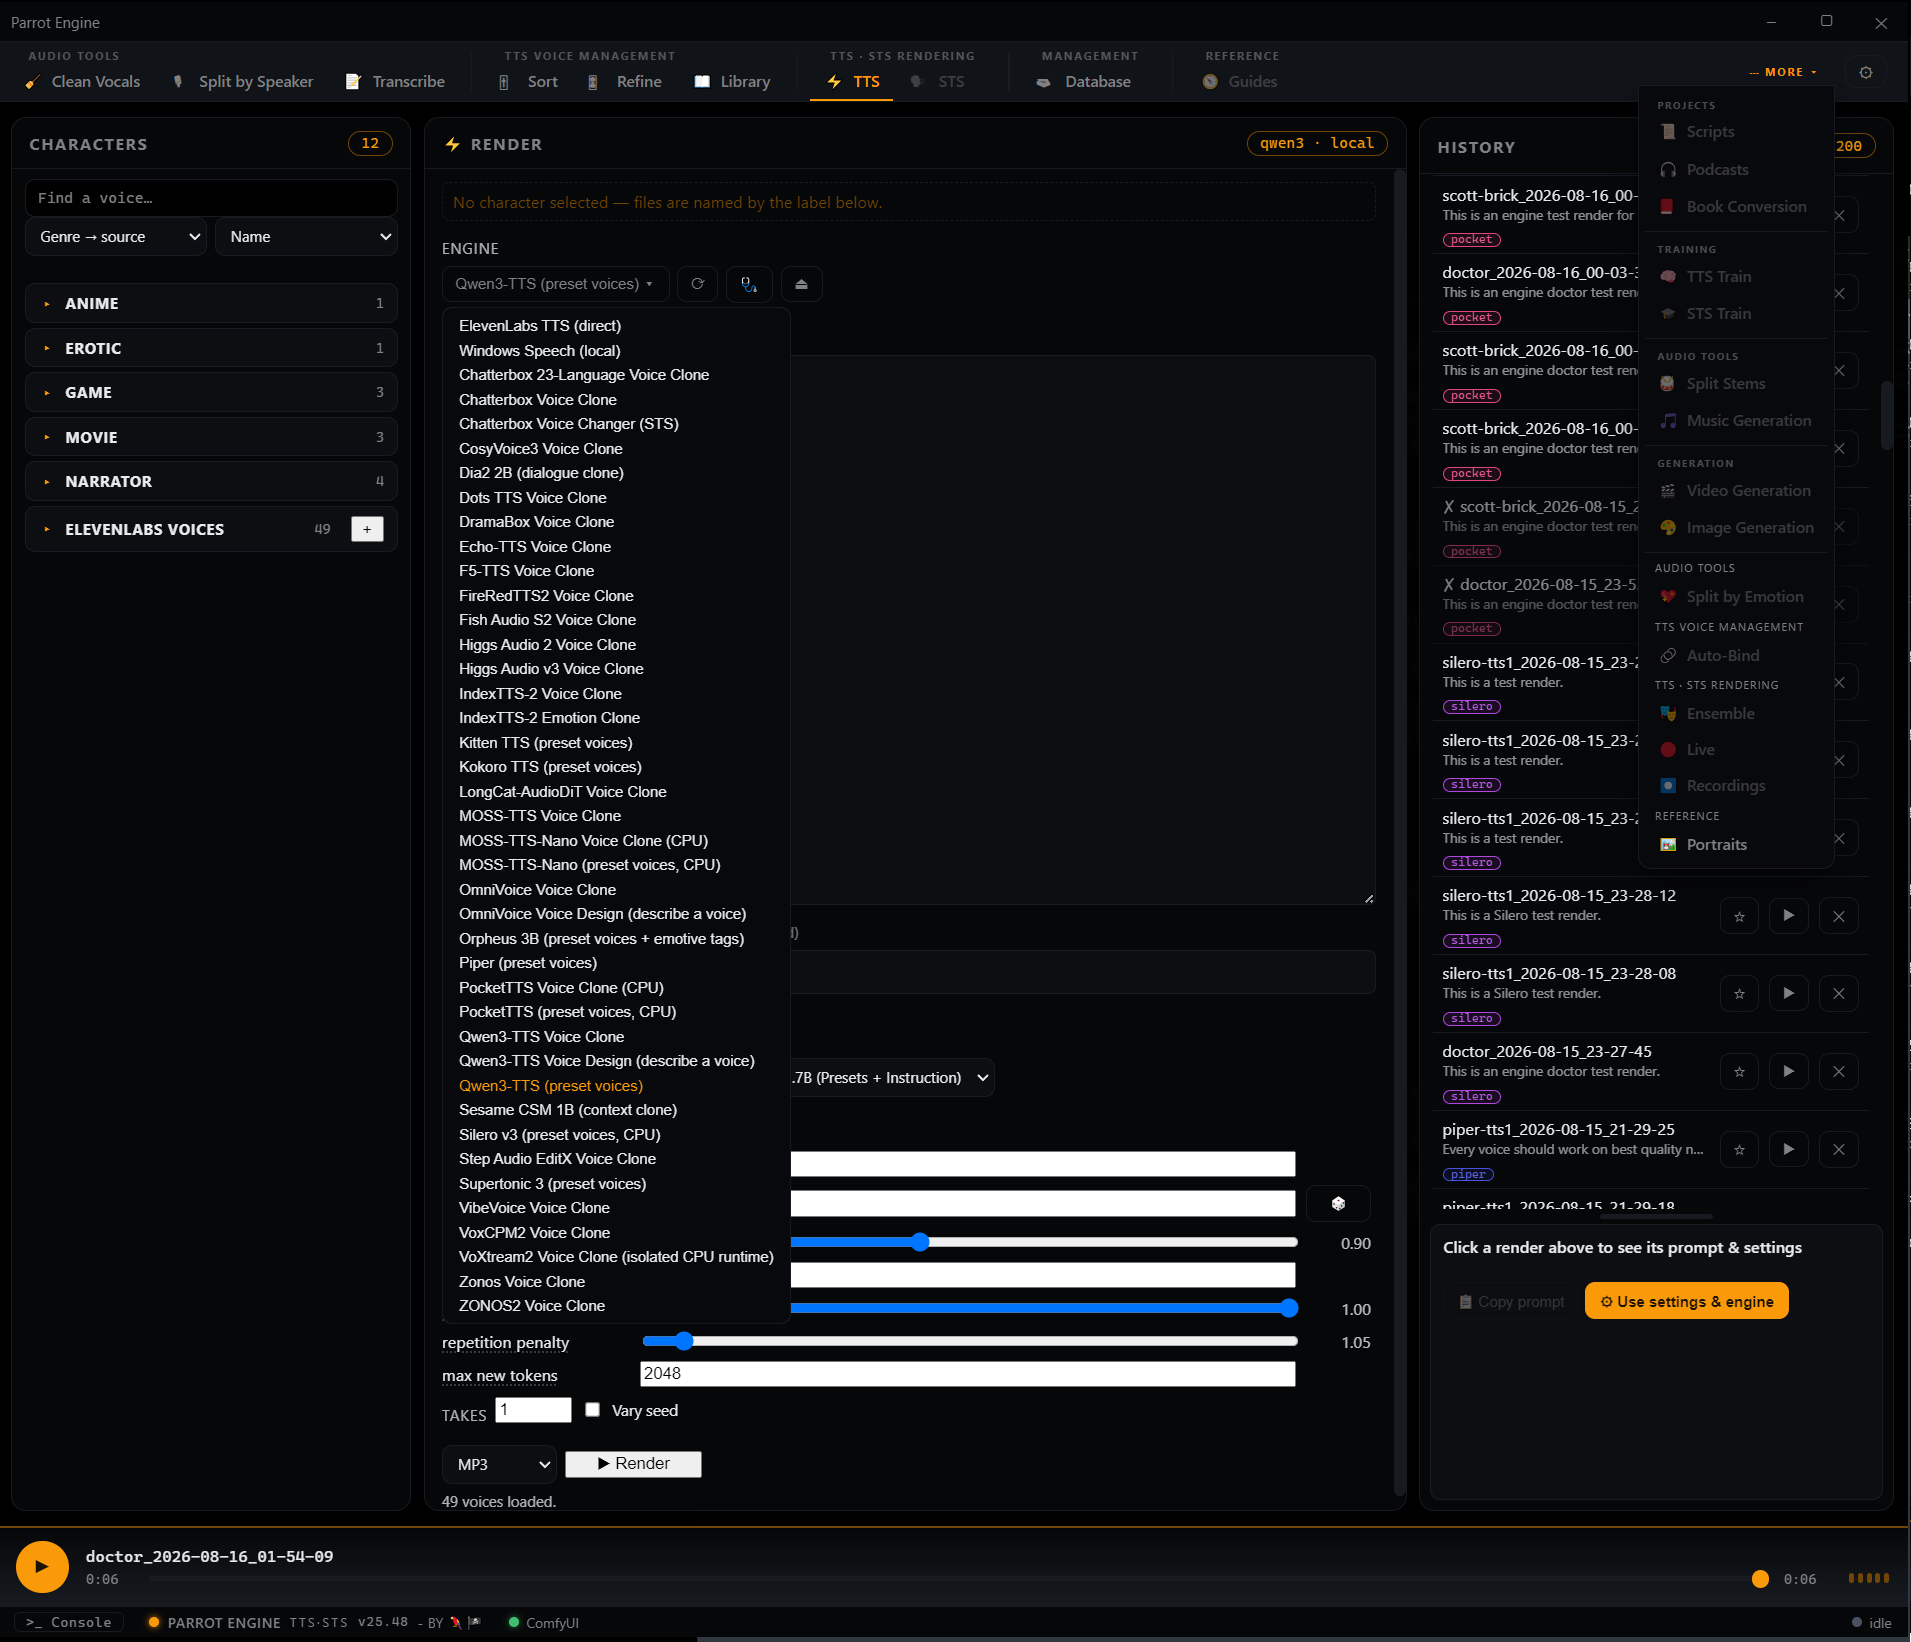This screenshot has height=1642, width=1911.
Task: Open the Database tab
Action: (x=1084, y=82)
